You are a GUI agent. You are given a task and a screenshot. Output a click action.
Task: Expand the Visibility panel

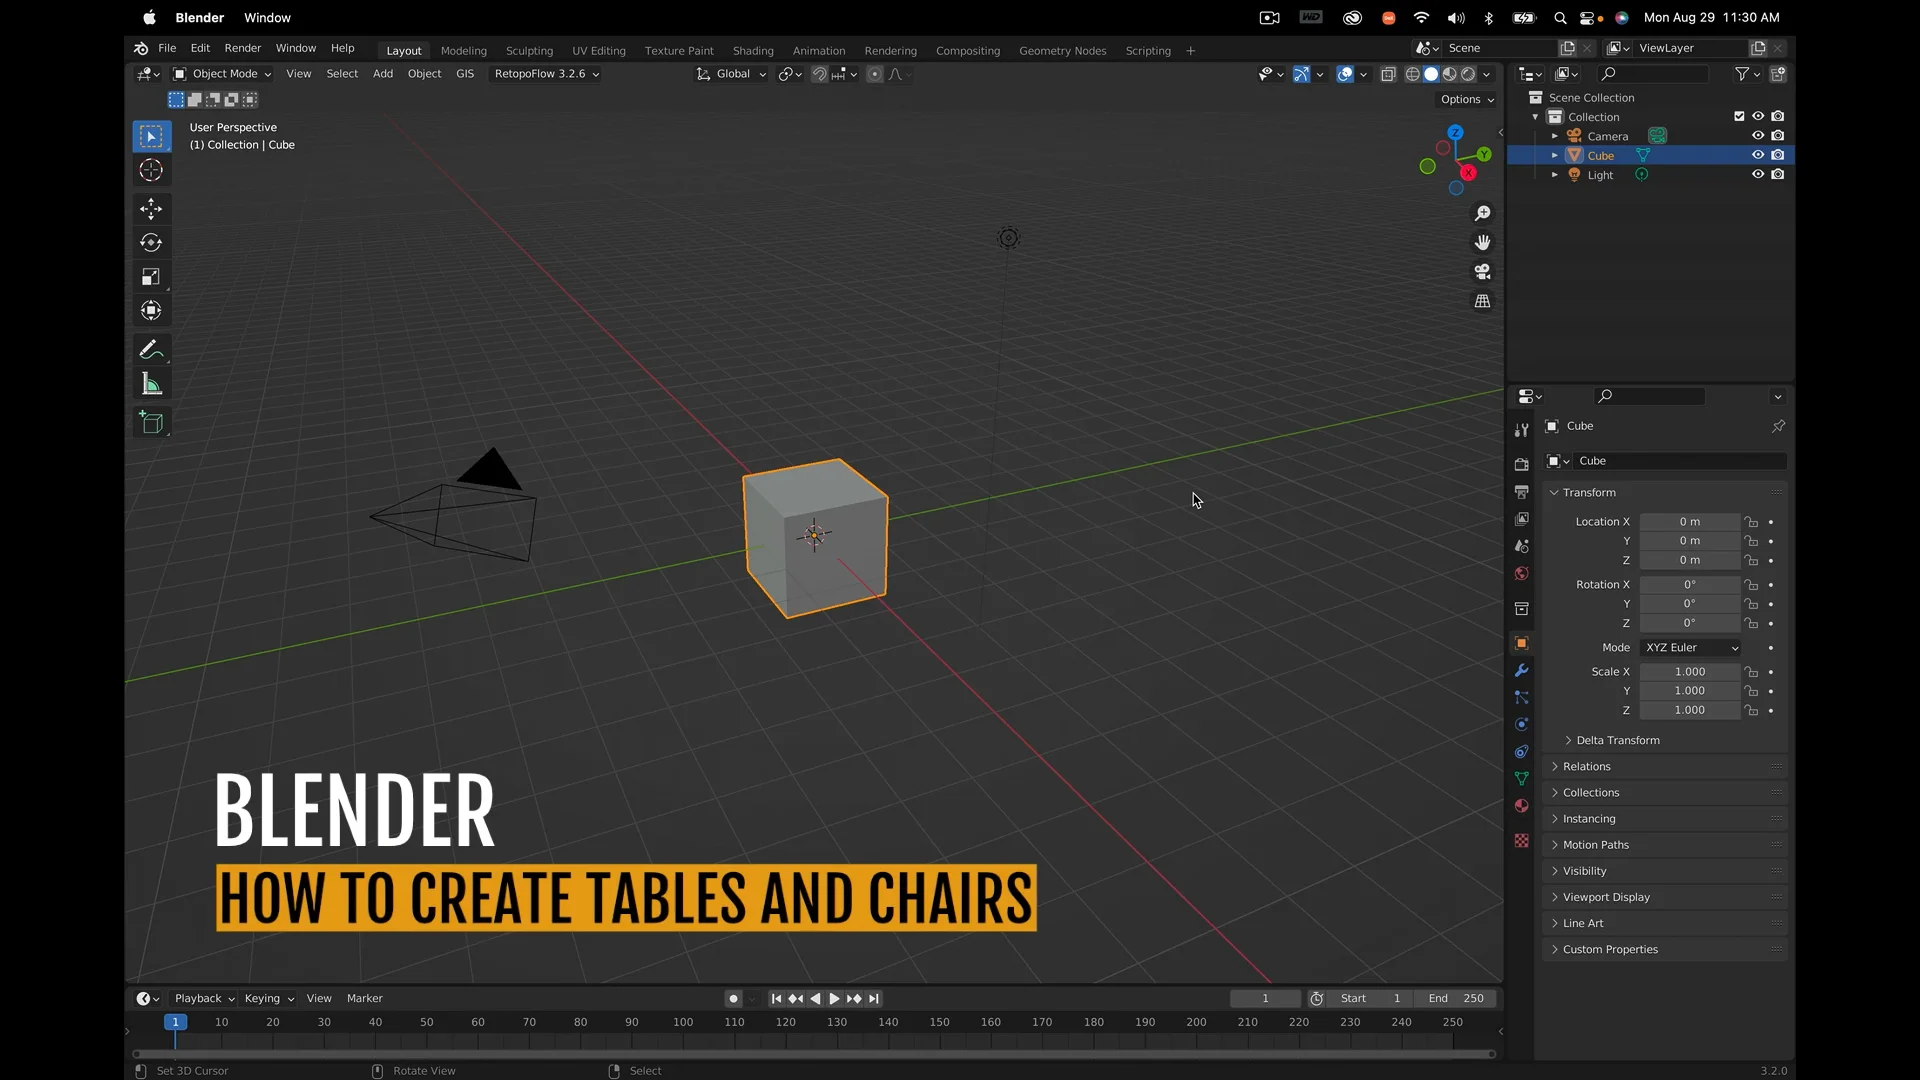[x=1584, y=871]
